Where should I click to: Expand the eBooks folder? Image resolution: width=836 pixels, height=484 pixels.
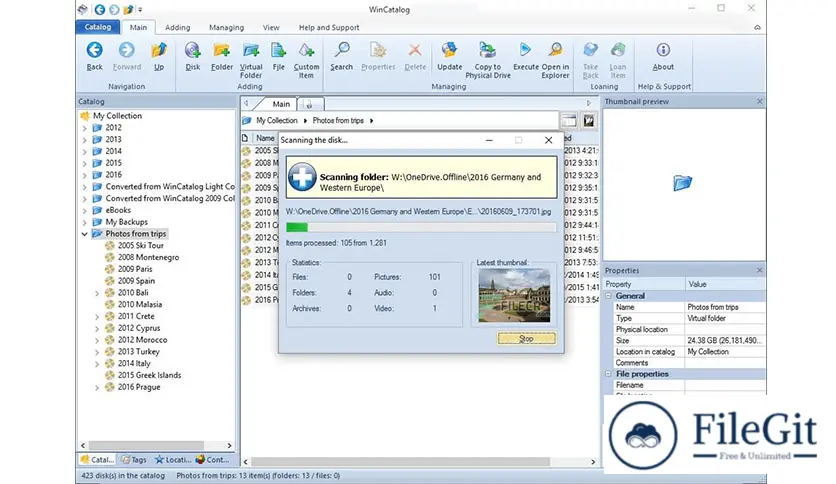pyautogui.click(x=84, y=211)
